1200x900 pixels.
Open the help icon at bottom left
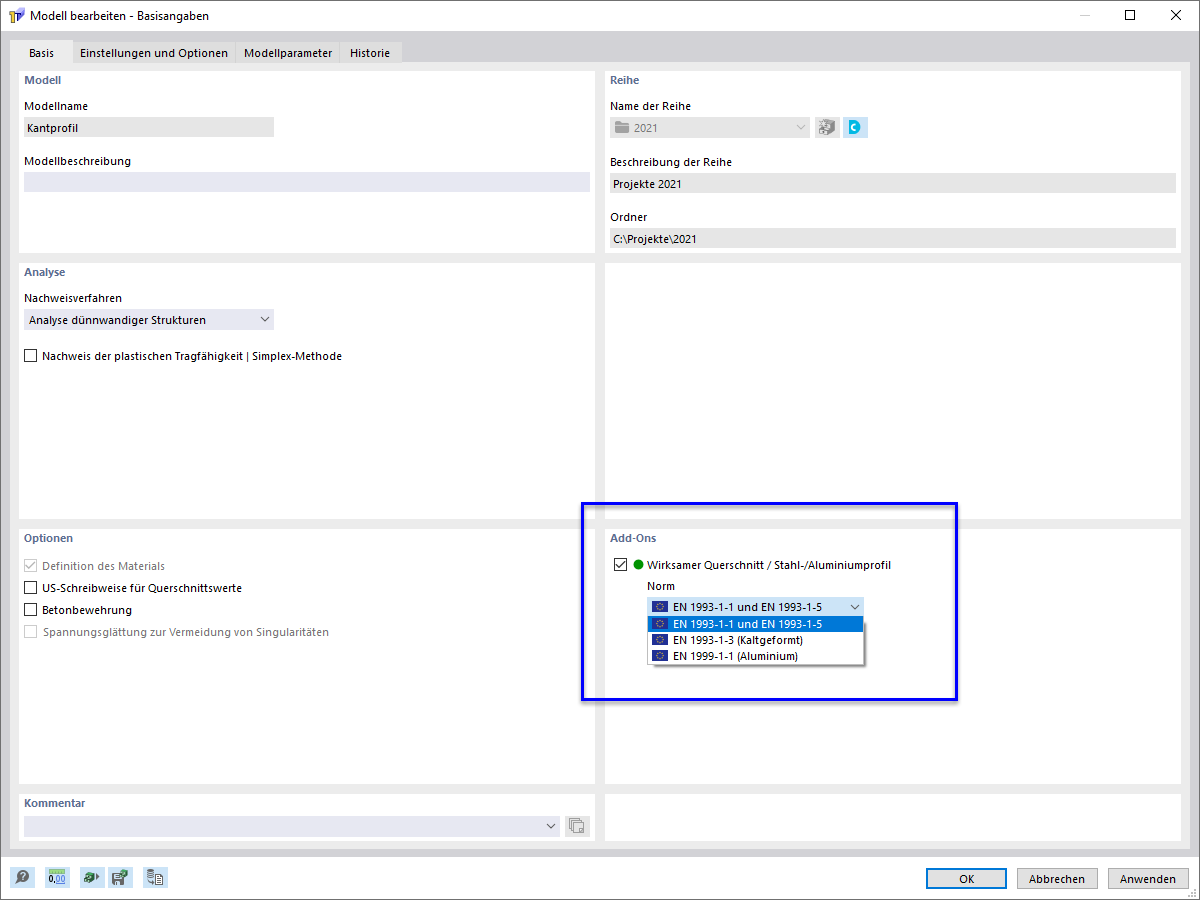22,878
